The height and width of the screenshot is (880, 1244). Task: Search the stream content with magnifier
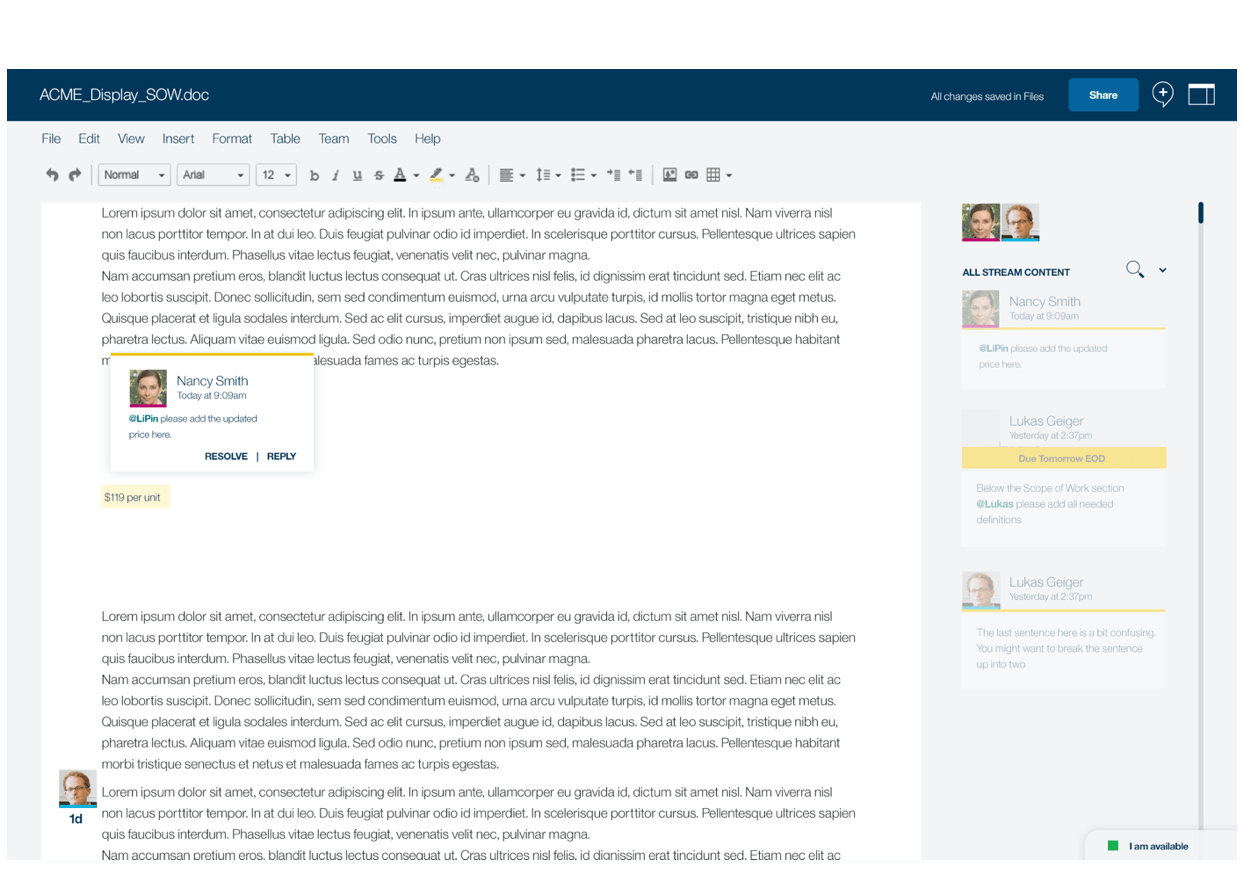pyautogui.click(x=1134, y=269)
